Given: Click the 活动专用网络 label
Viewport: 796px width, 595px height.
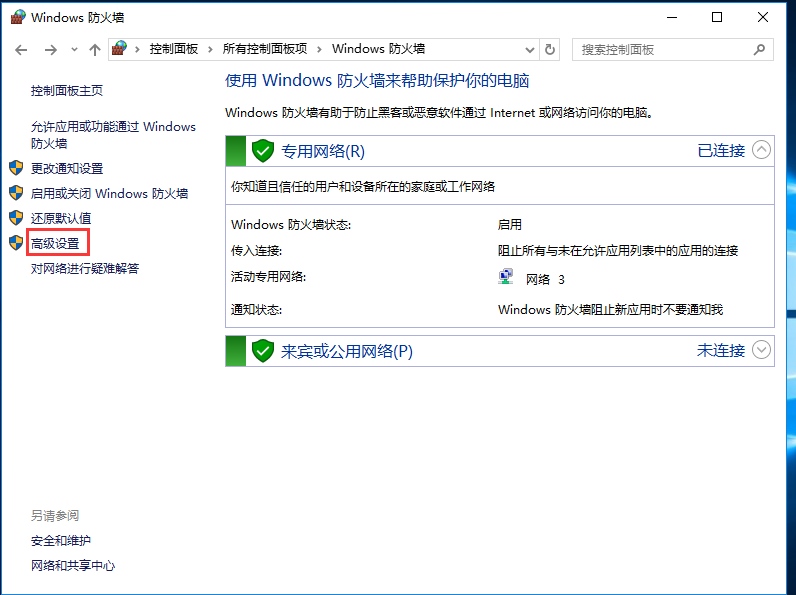Looking at the screenshot, I should click(x=269, y=277).
